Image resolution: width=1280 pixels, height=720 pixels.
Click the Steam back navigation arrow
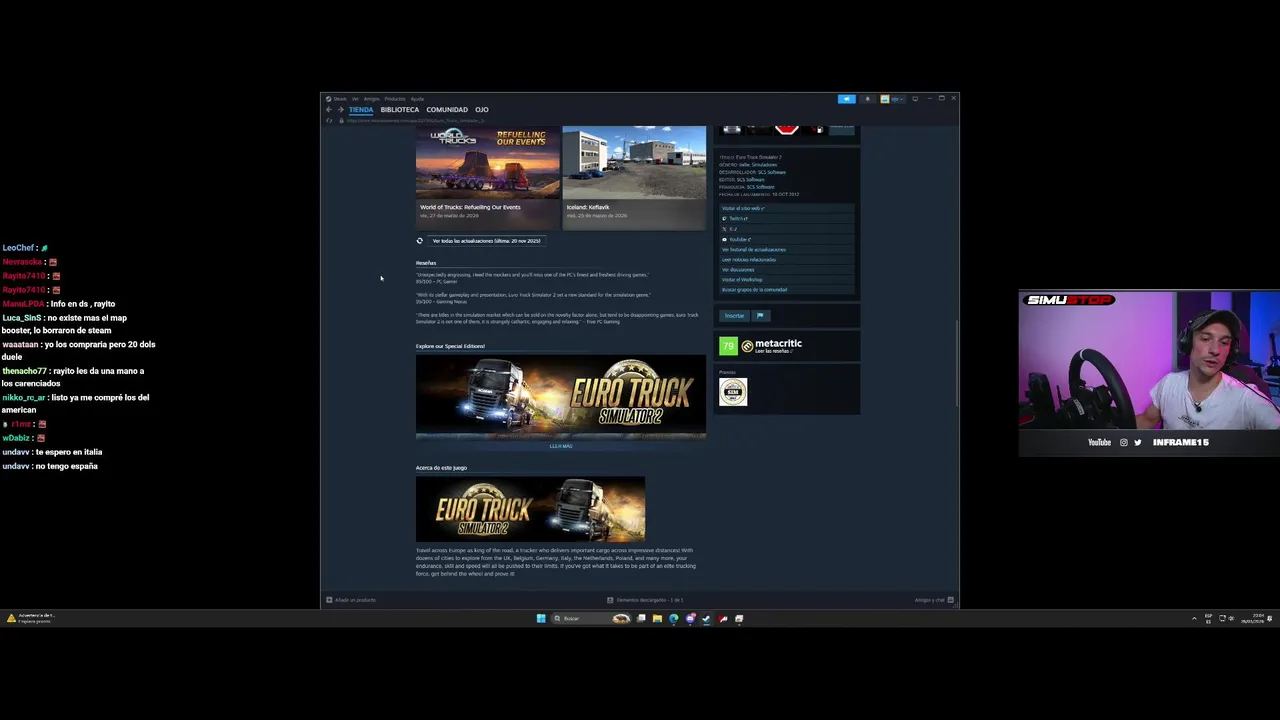328,110
